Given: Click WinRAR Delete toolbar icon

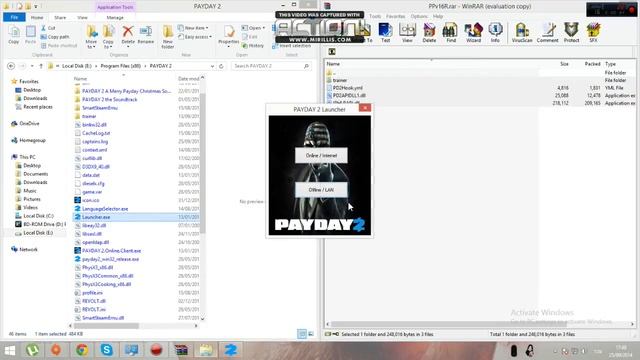Looking at the screenshot, I should [x=429, y=33].
